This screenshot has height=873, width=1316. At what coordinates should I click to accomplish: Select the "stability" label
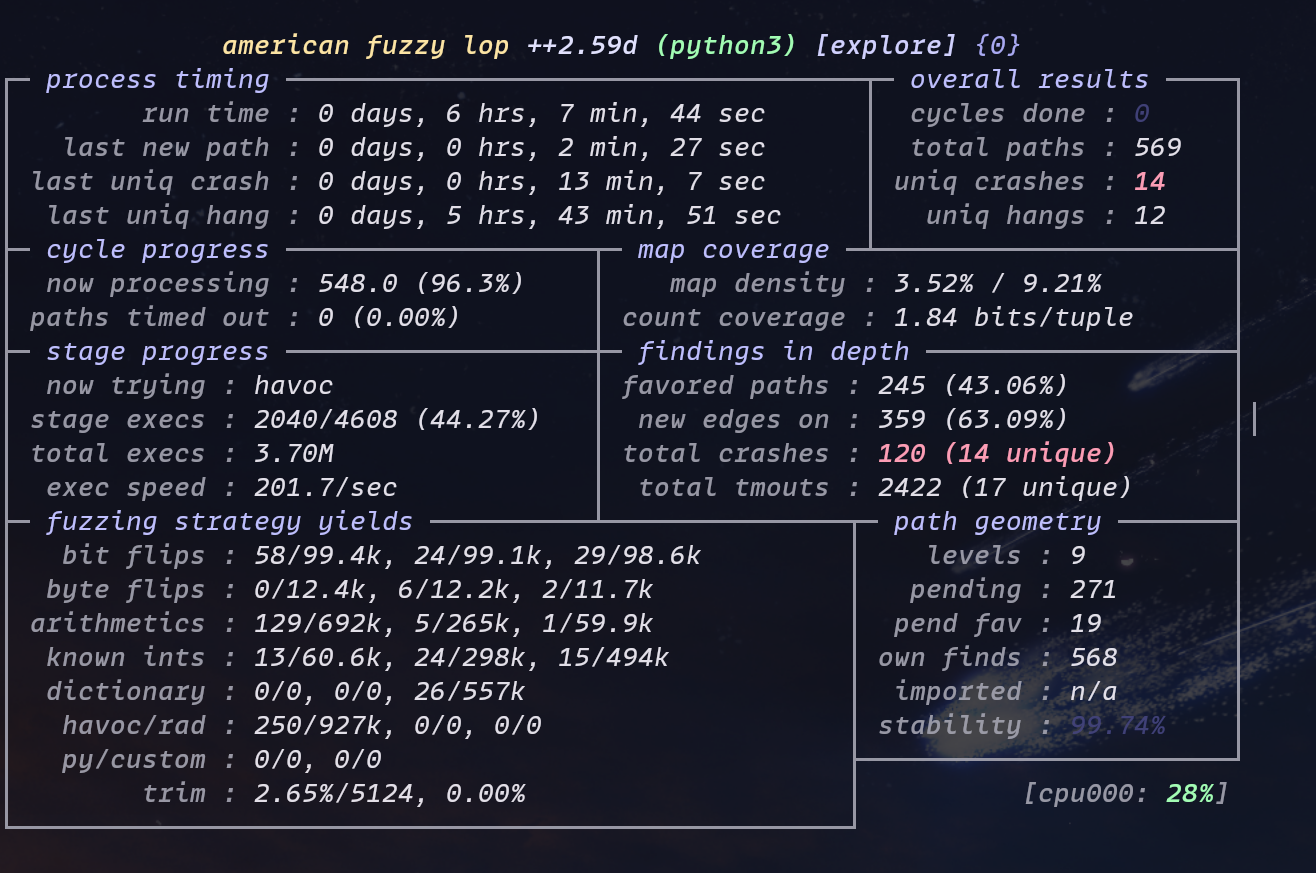point(950,726)
